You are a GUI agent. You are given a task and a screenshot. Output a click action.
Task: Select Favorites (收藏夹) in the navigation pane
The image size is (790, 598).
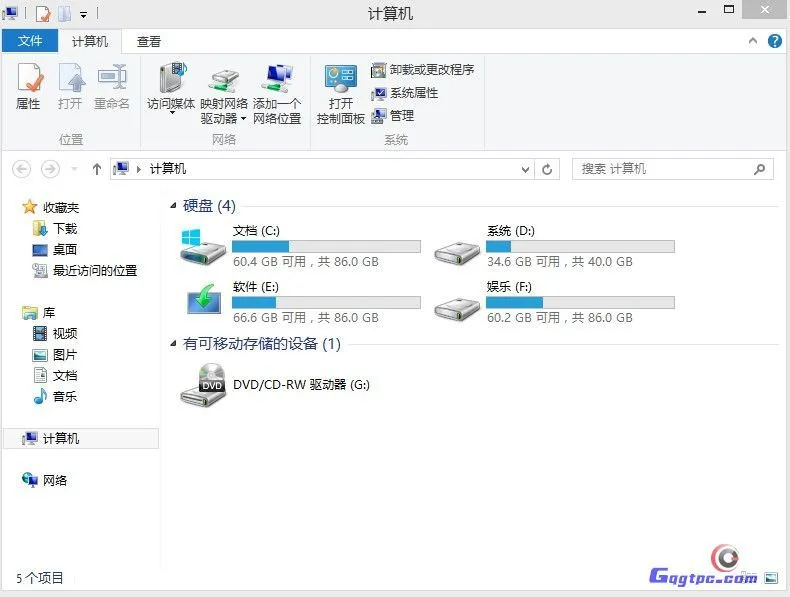[x=51, y=207]
